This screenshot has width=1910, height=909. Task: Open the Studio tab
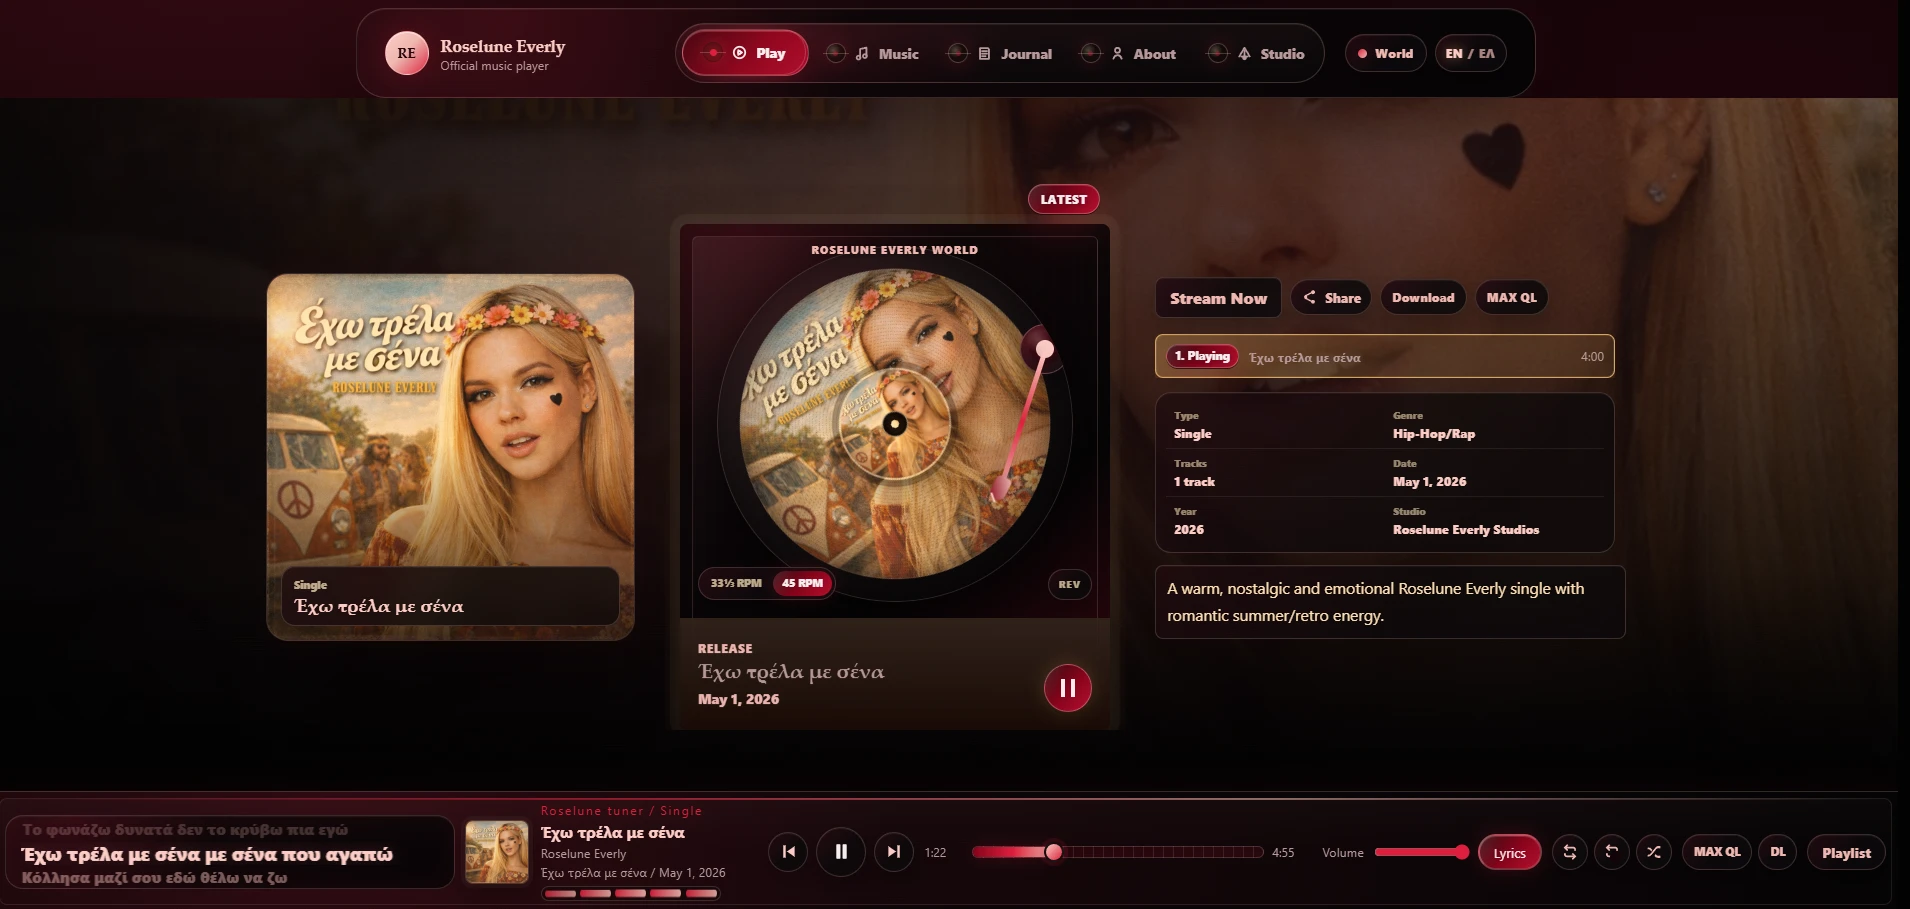pos(1256,54)
